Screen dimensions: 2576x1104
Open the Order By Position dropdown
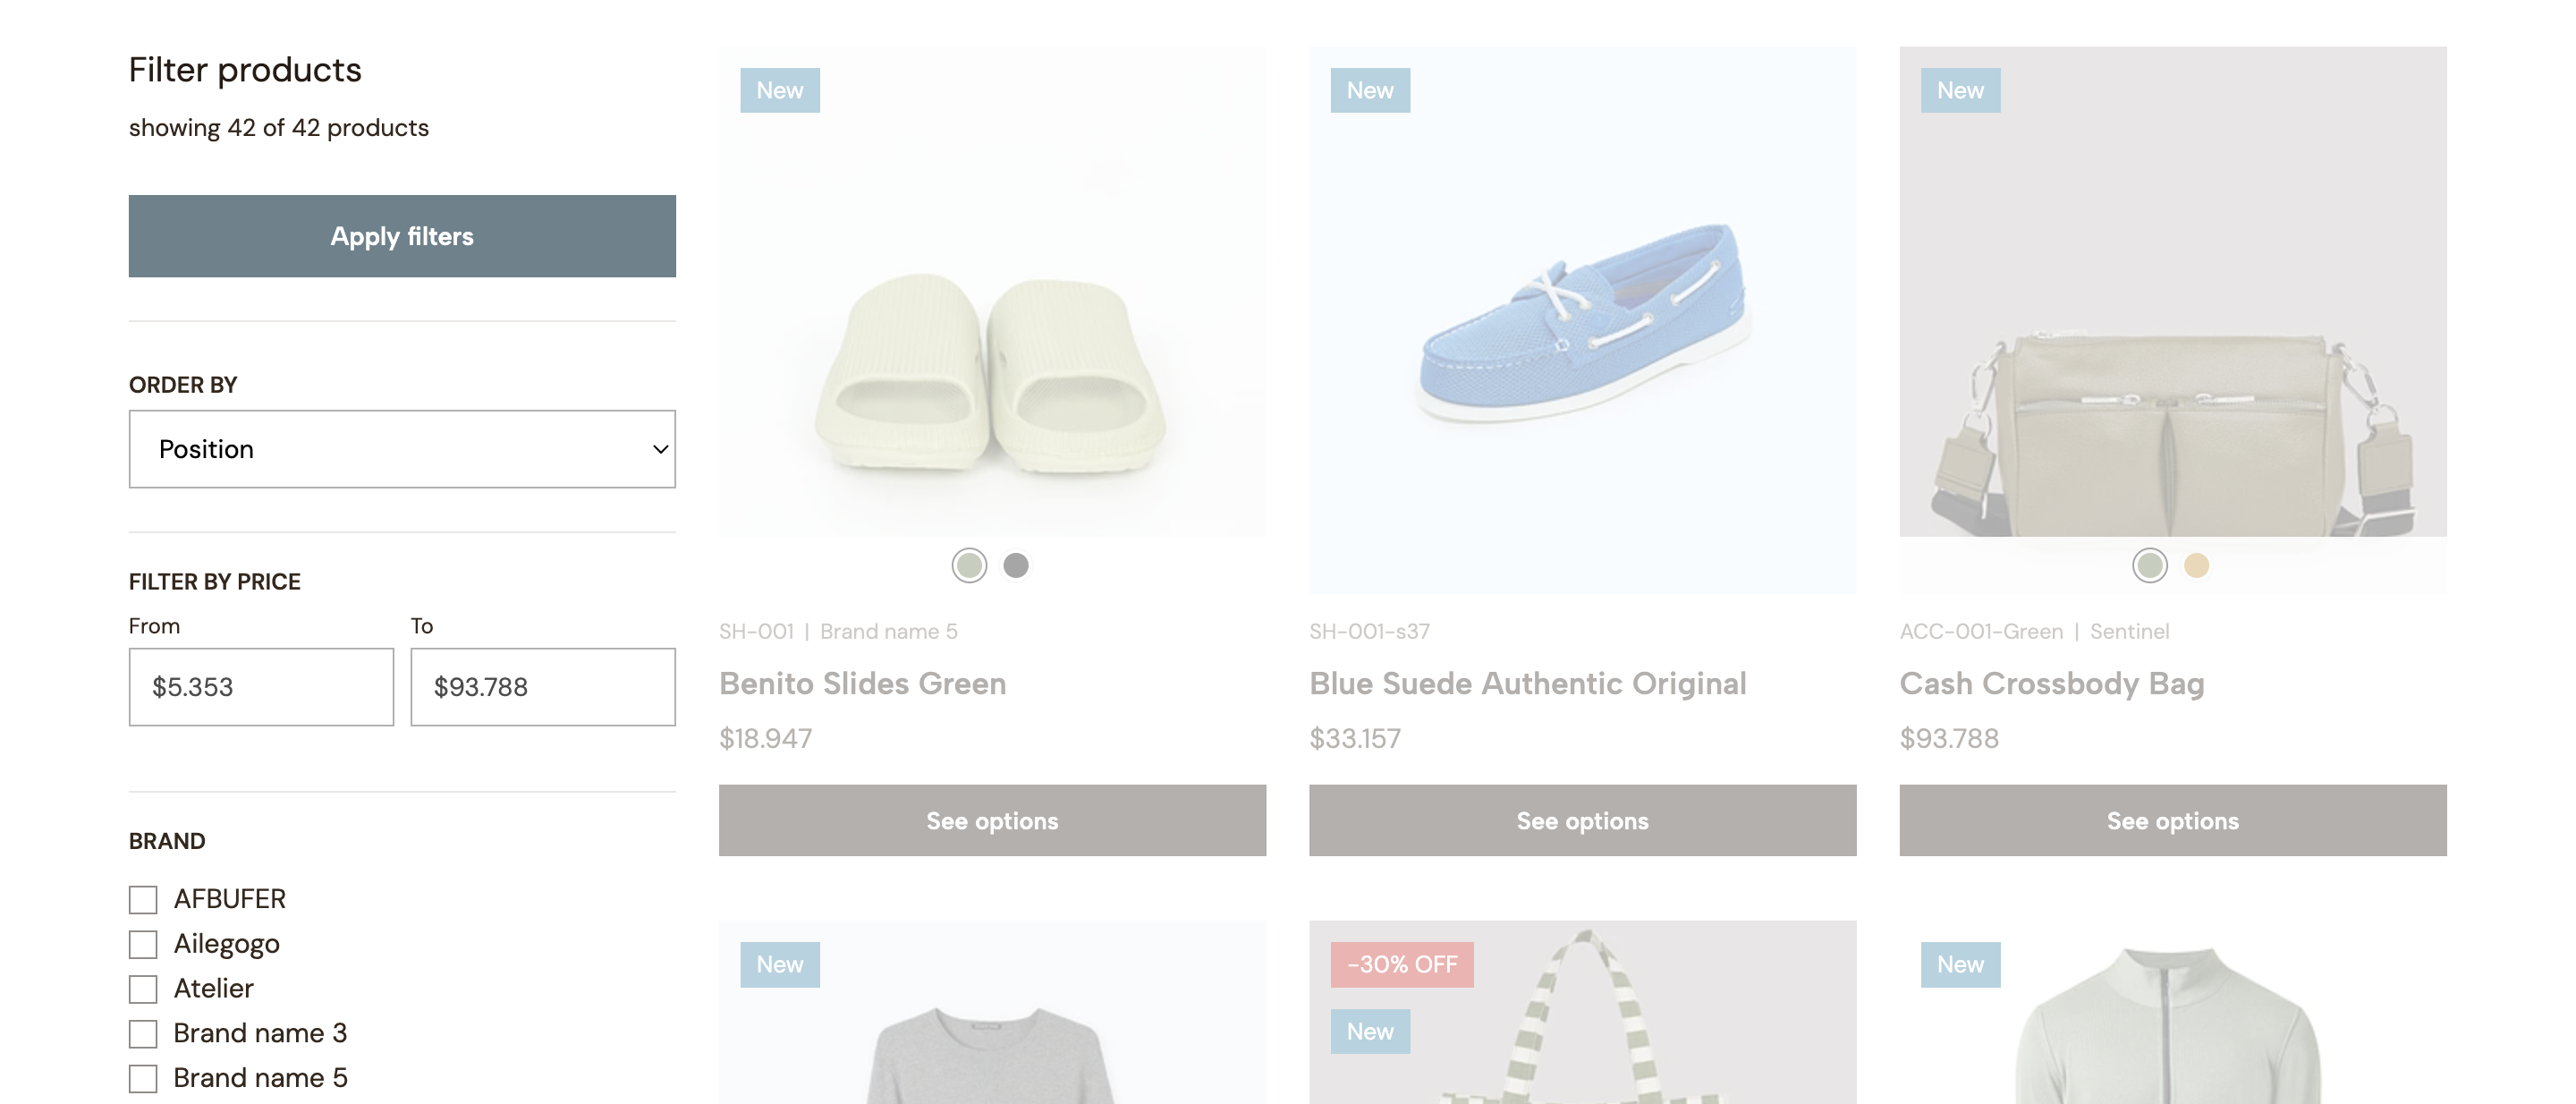tap(402, 449)
